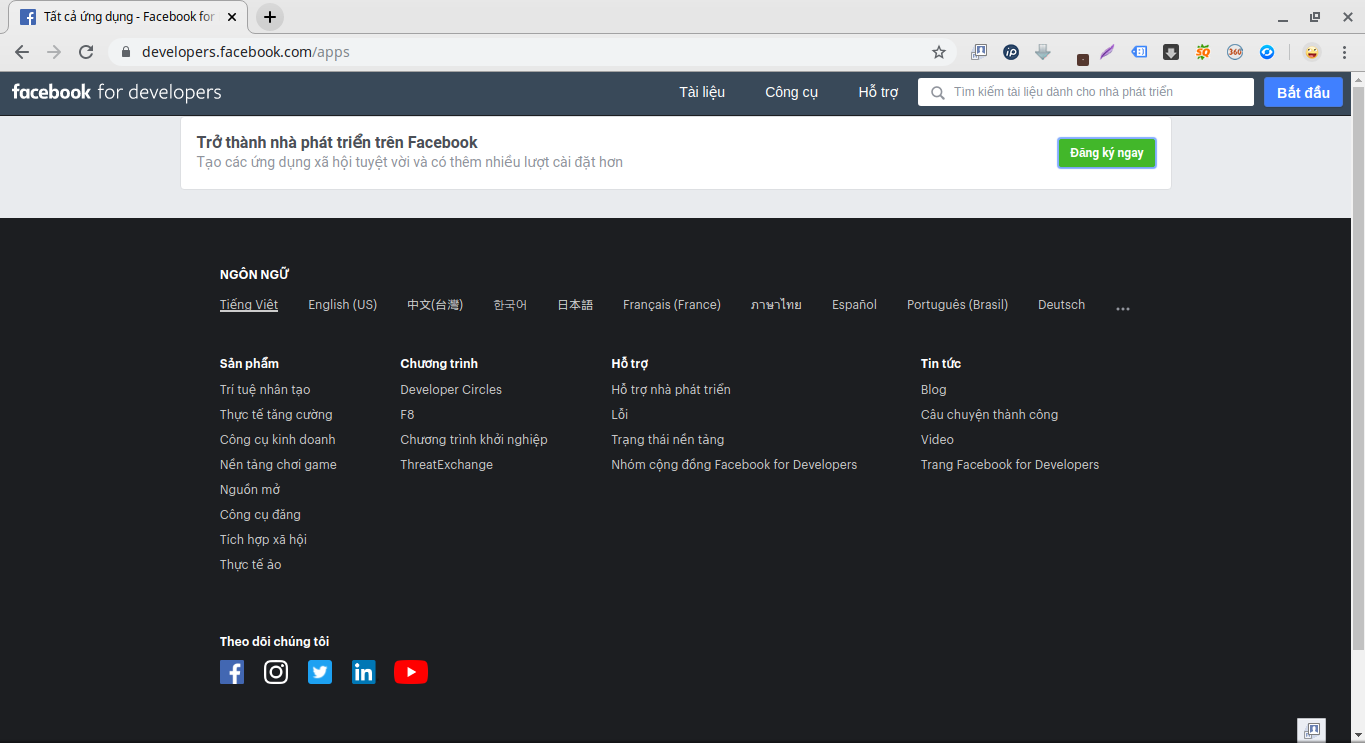
Task: Open Nguồn mở link
Action: (250, 490)
